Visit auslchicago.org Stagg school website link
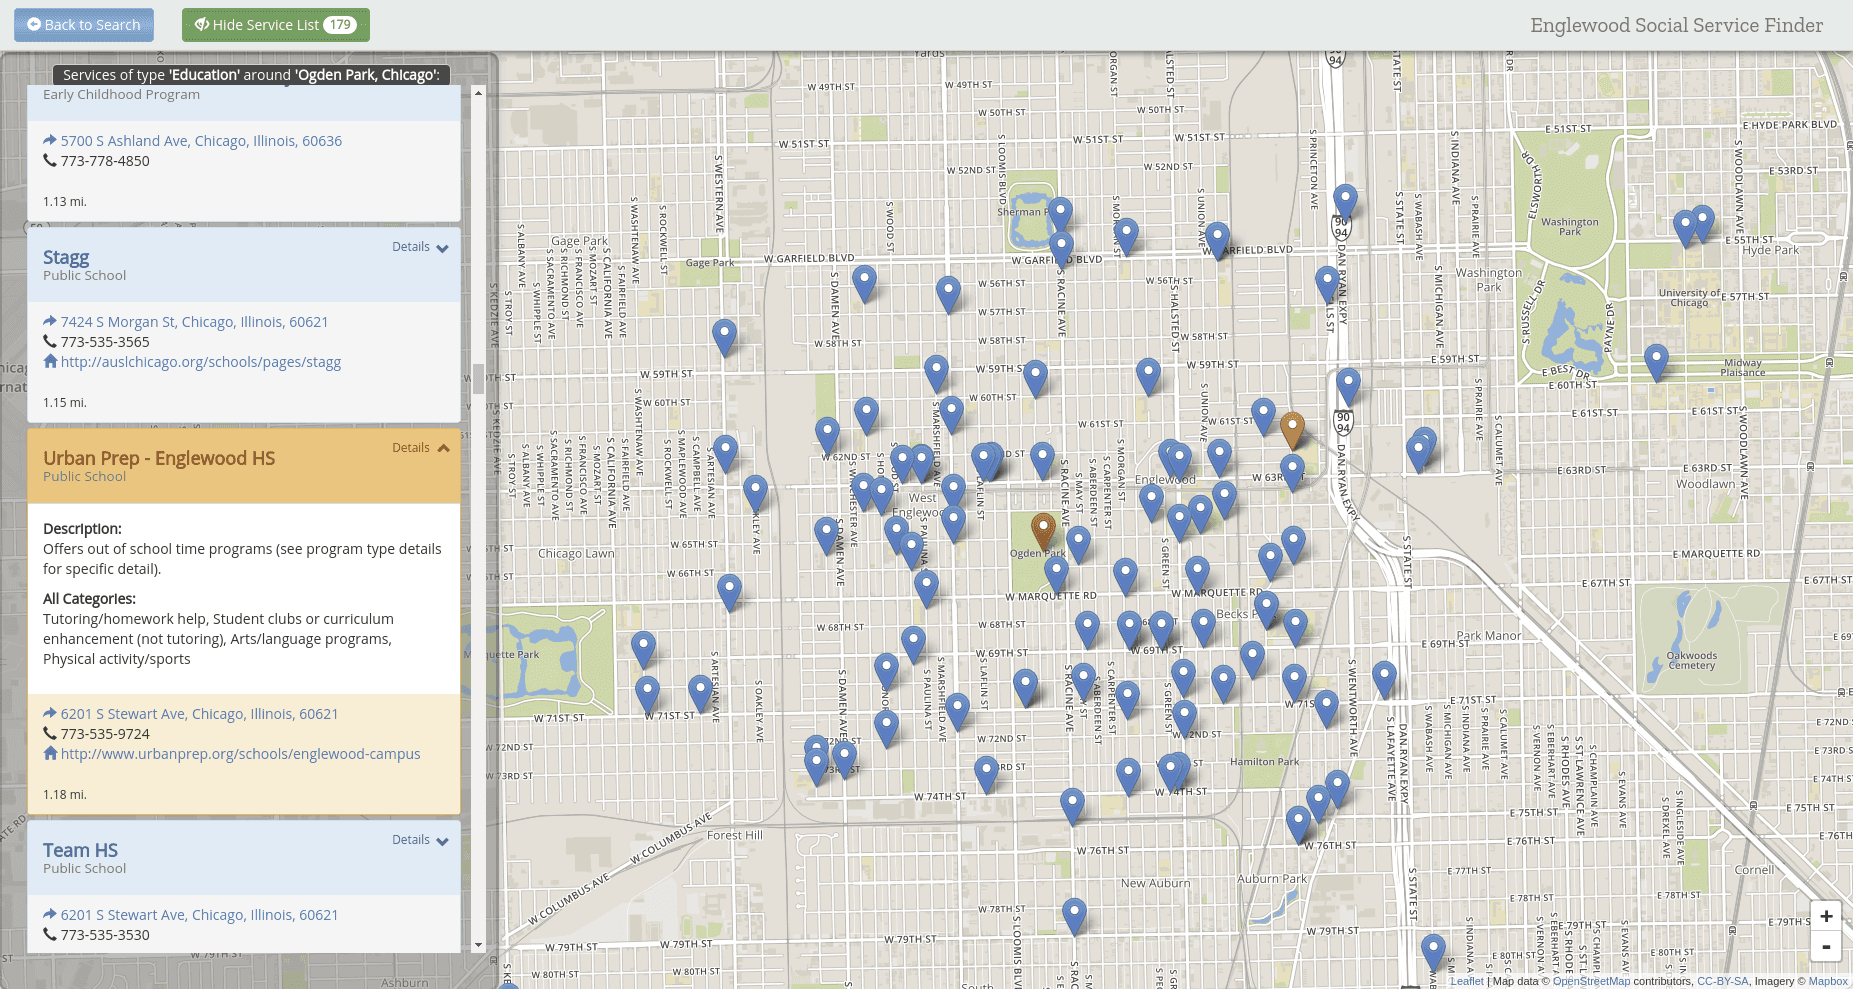 coord(201,362)
